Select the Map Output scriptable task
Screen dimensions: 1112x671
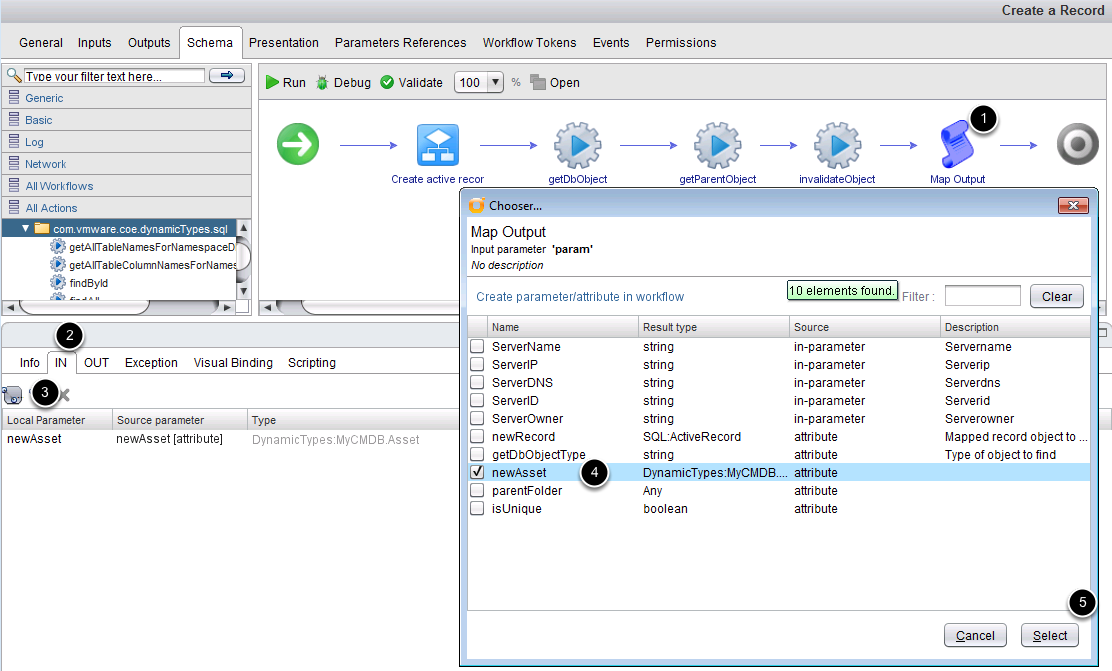[x=957, y=145]
